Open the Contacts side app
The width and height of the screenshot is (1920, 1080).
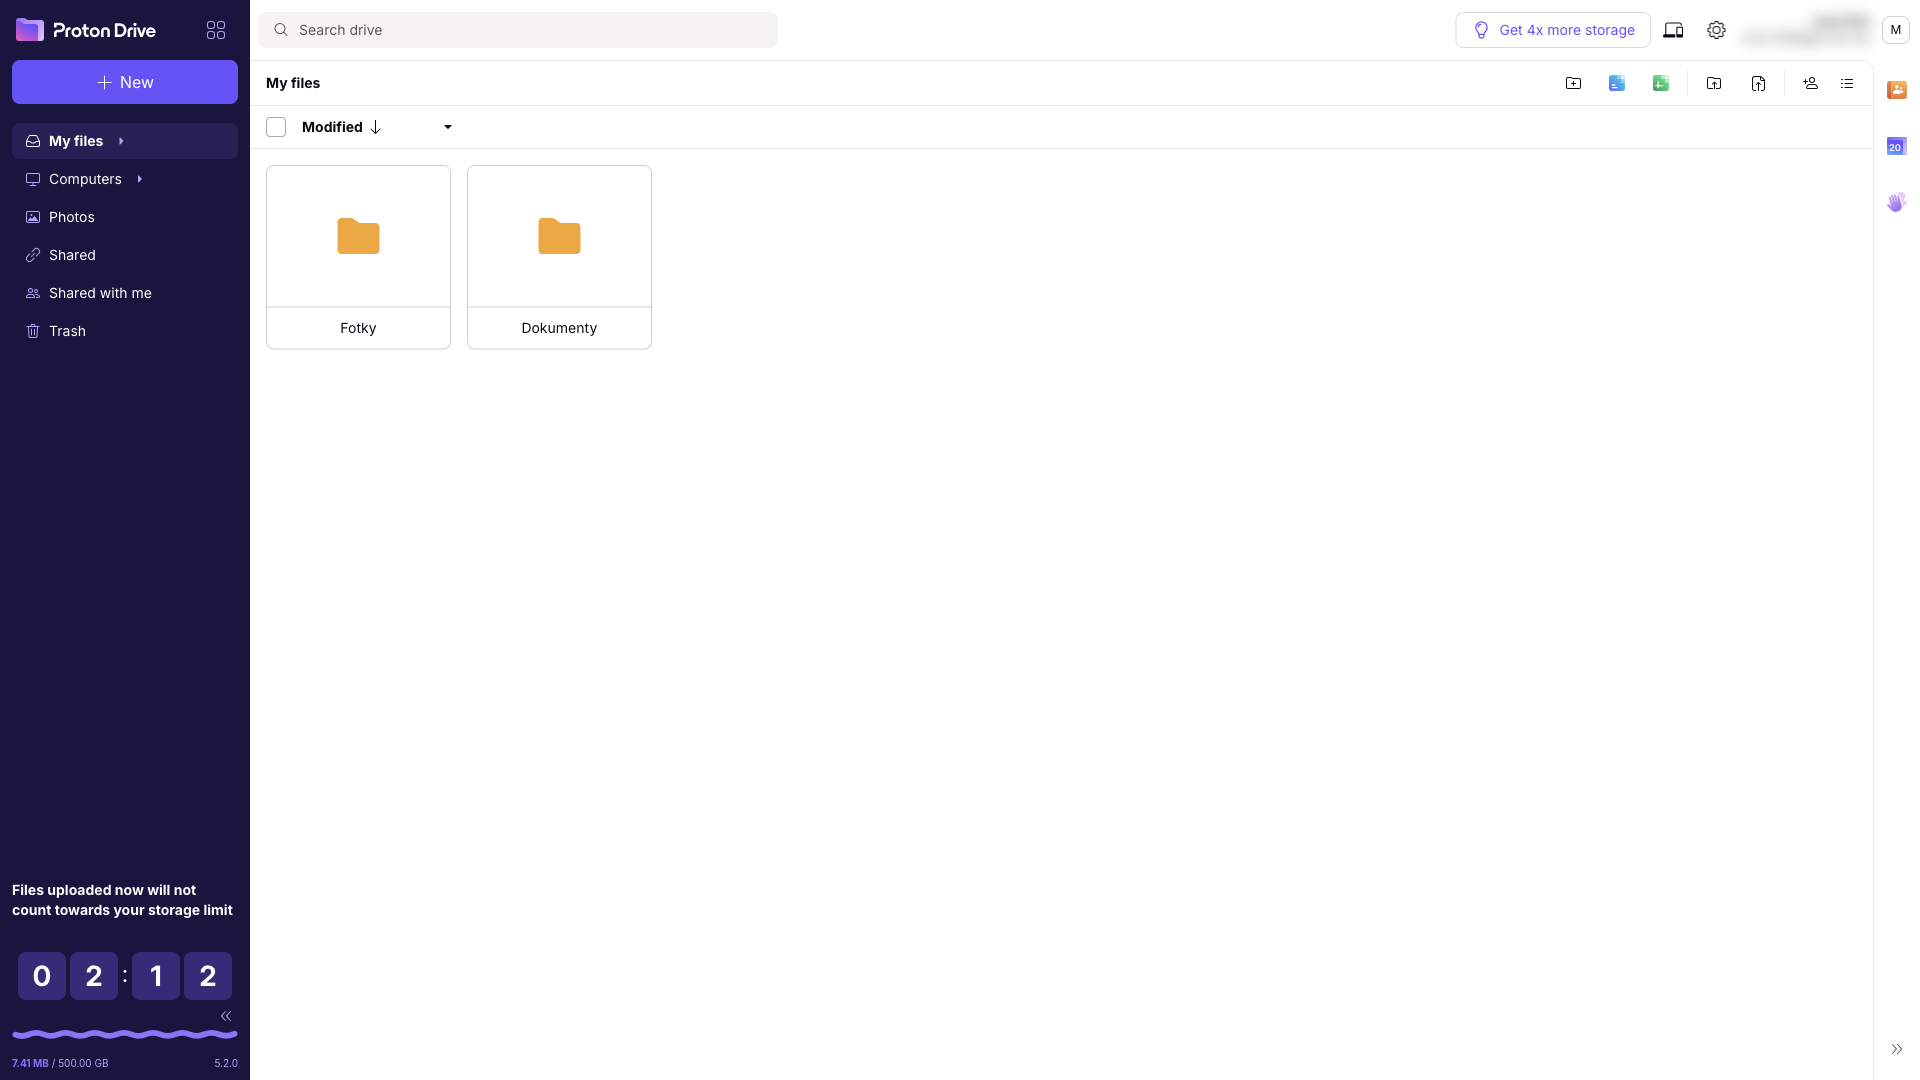pyautogui.click(x=1897, y=90)
